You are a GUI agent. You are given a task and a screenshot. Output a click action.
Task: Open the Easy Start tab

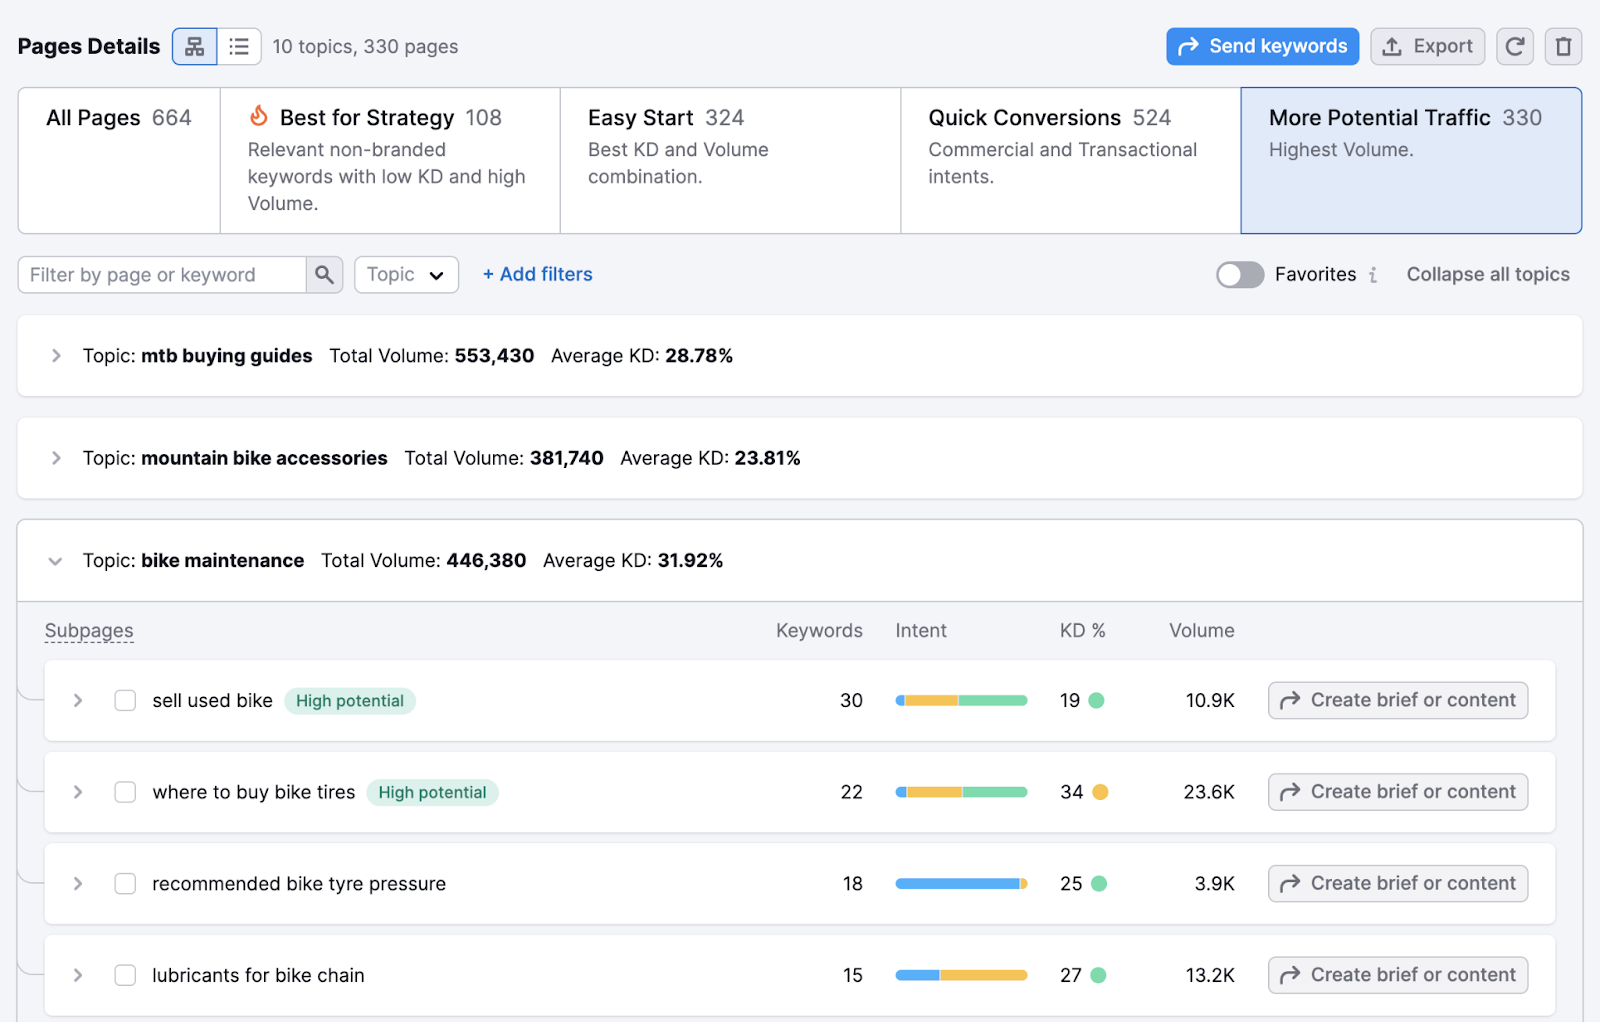(729, 160)
